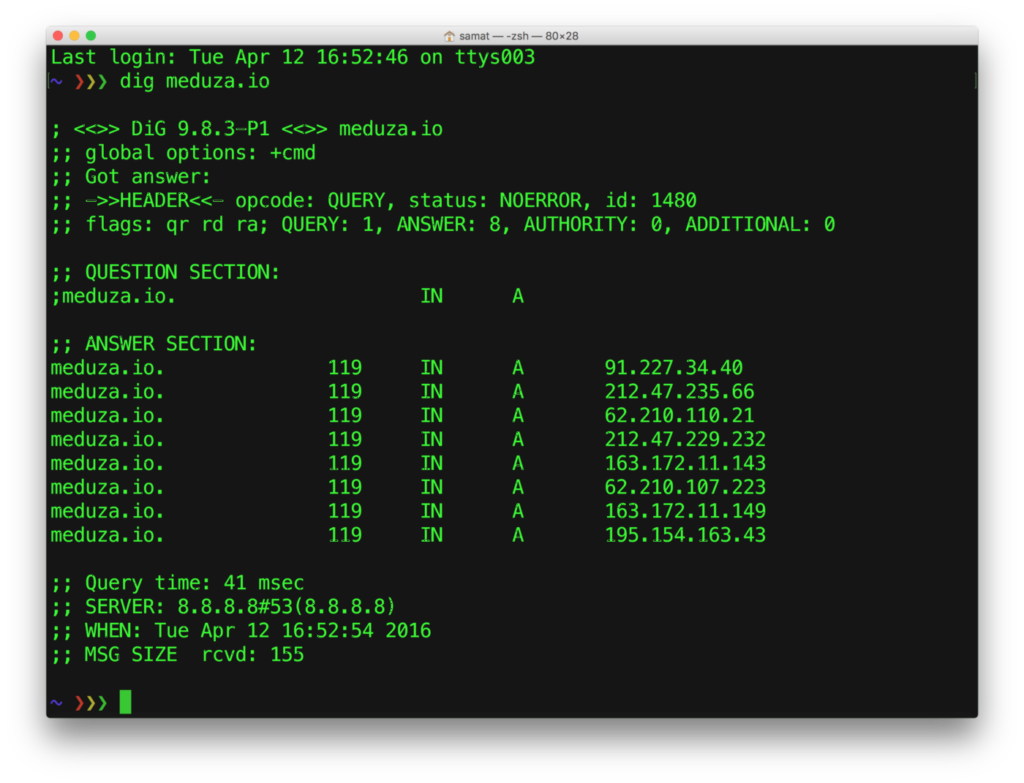Click 'ANSWER: 8' in the flags line
The width and height of the screenshot is (1024, 783).
[449, 225]
